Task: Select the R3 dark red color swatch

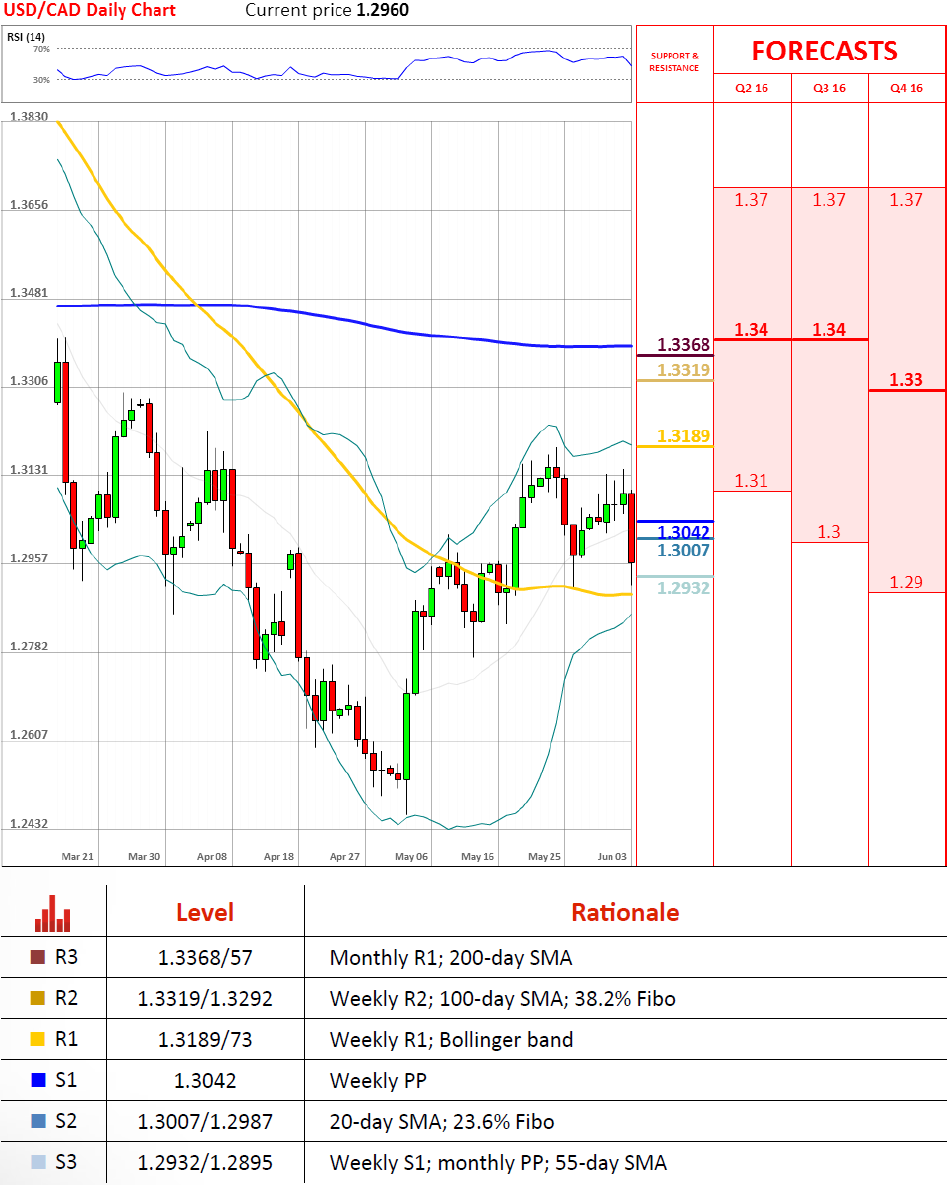Action: coord(38,957)
